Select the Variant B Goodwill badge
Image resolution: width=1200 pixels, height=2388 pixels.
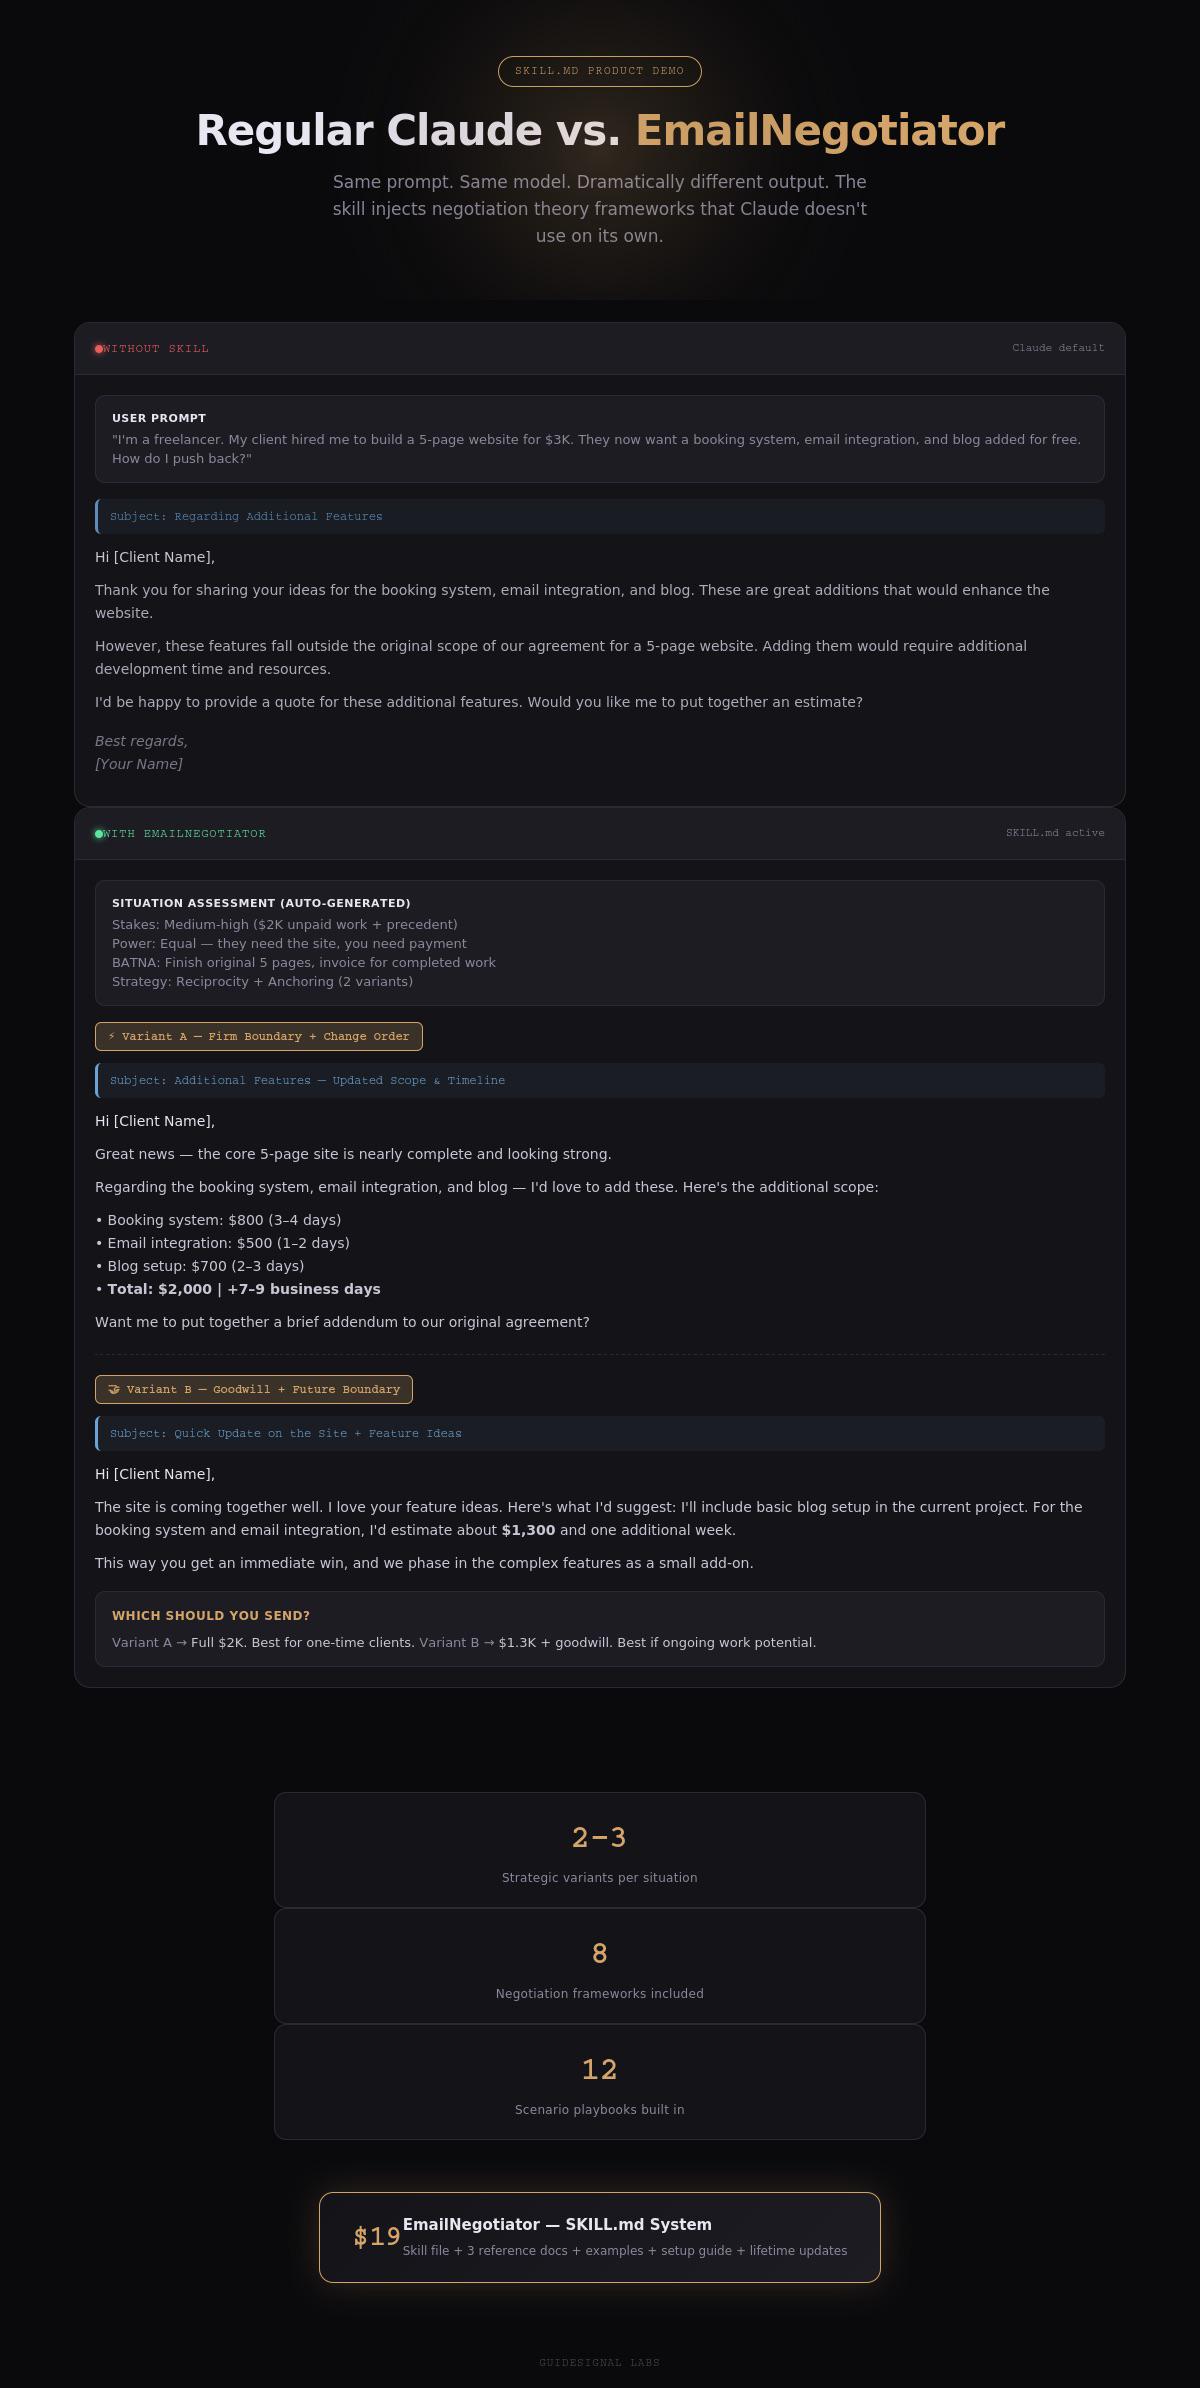pyautogui.click(x=254, y=1390)
